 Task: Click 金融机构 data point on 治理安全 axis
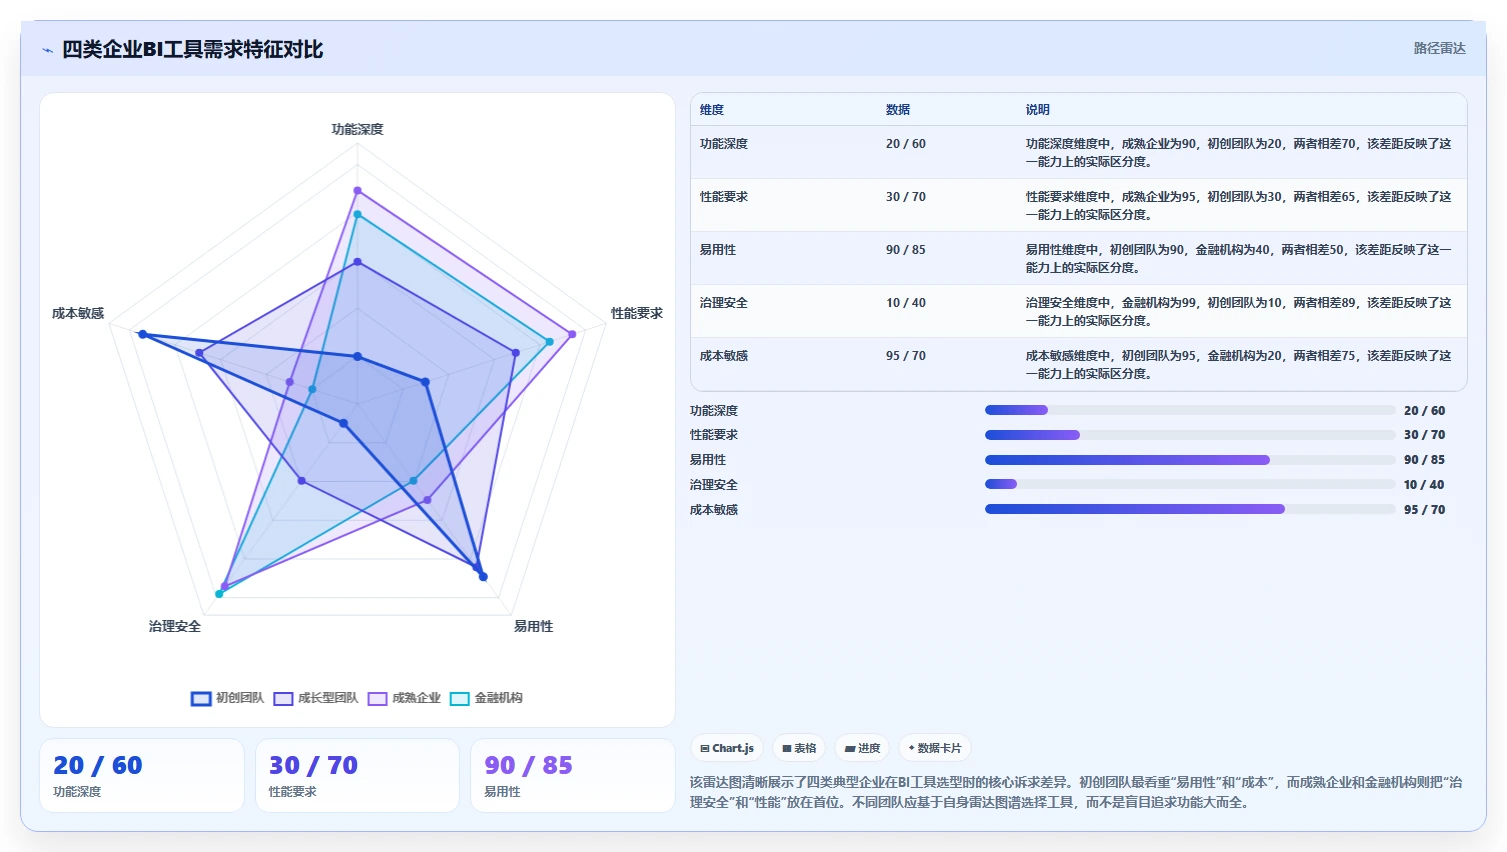point(219,594)
